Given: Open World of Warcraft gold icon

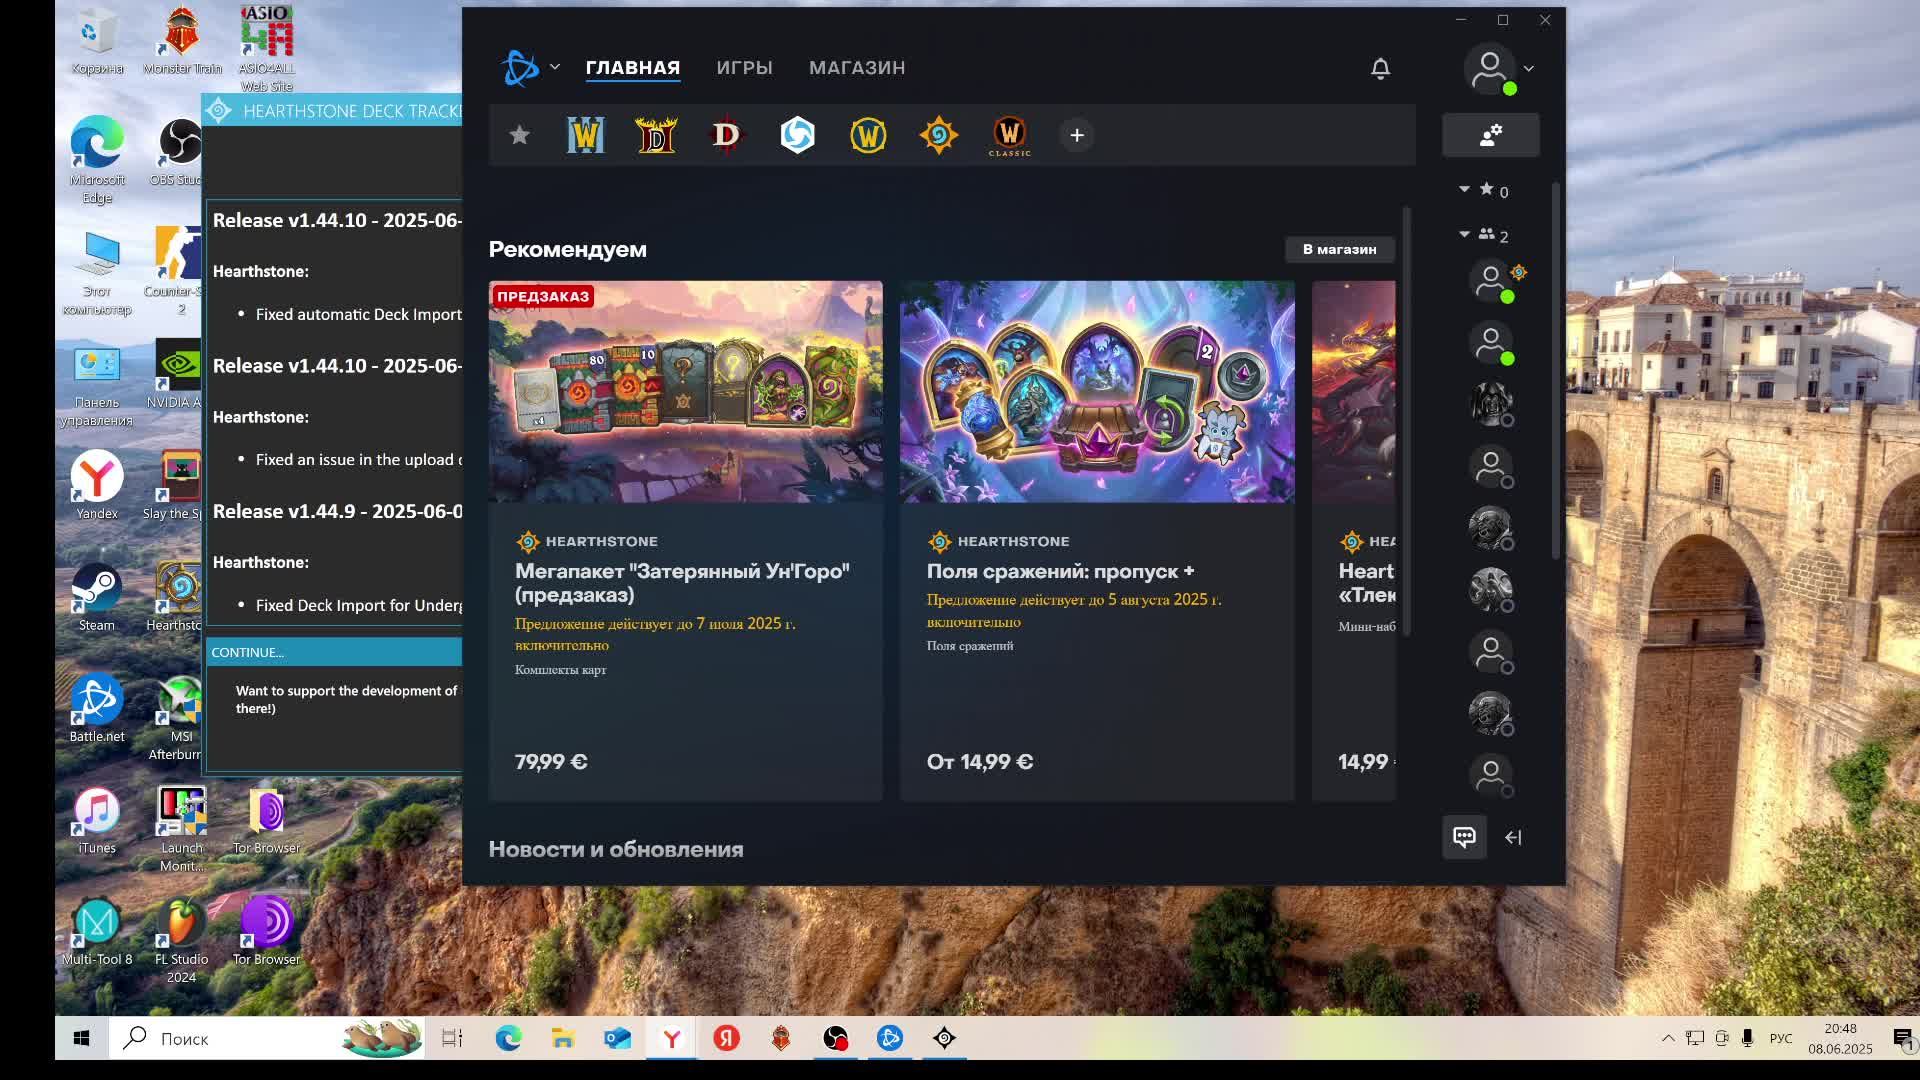Looking at the screenshot, I should pos(868,135).
